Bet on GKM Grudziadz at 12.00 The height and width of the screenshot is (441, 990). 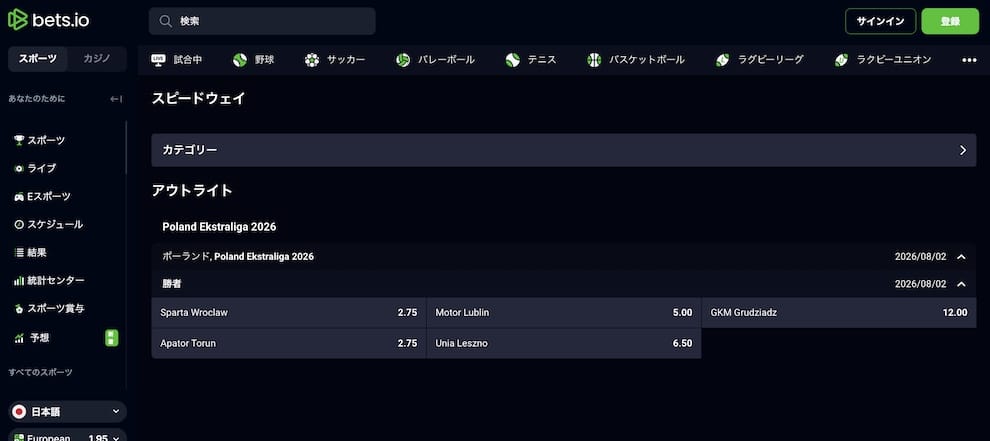(839, 313)
